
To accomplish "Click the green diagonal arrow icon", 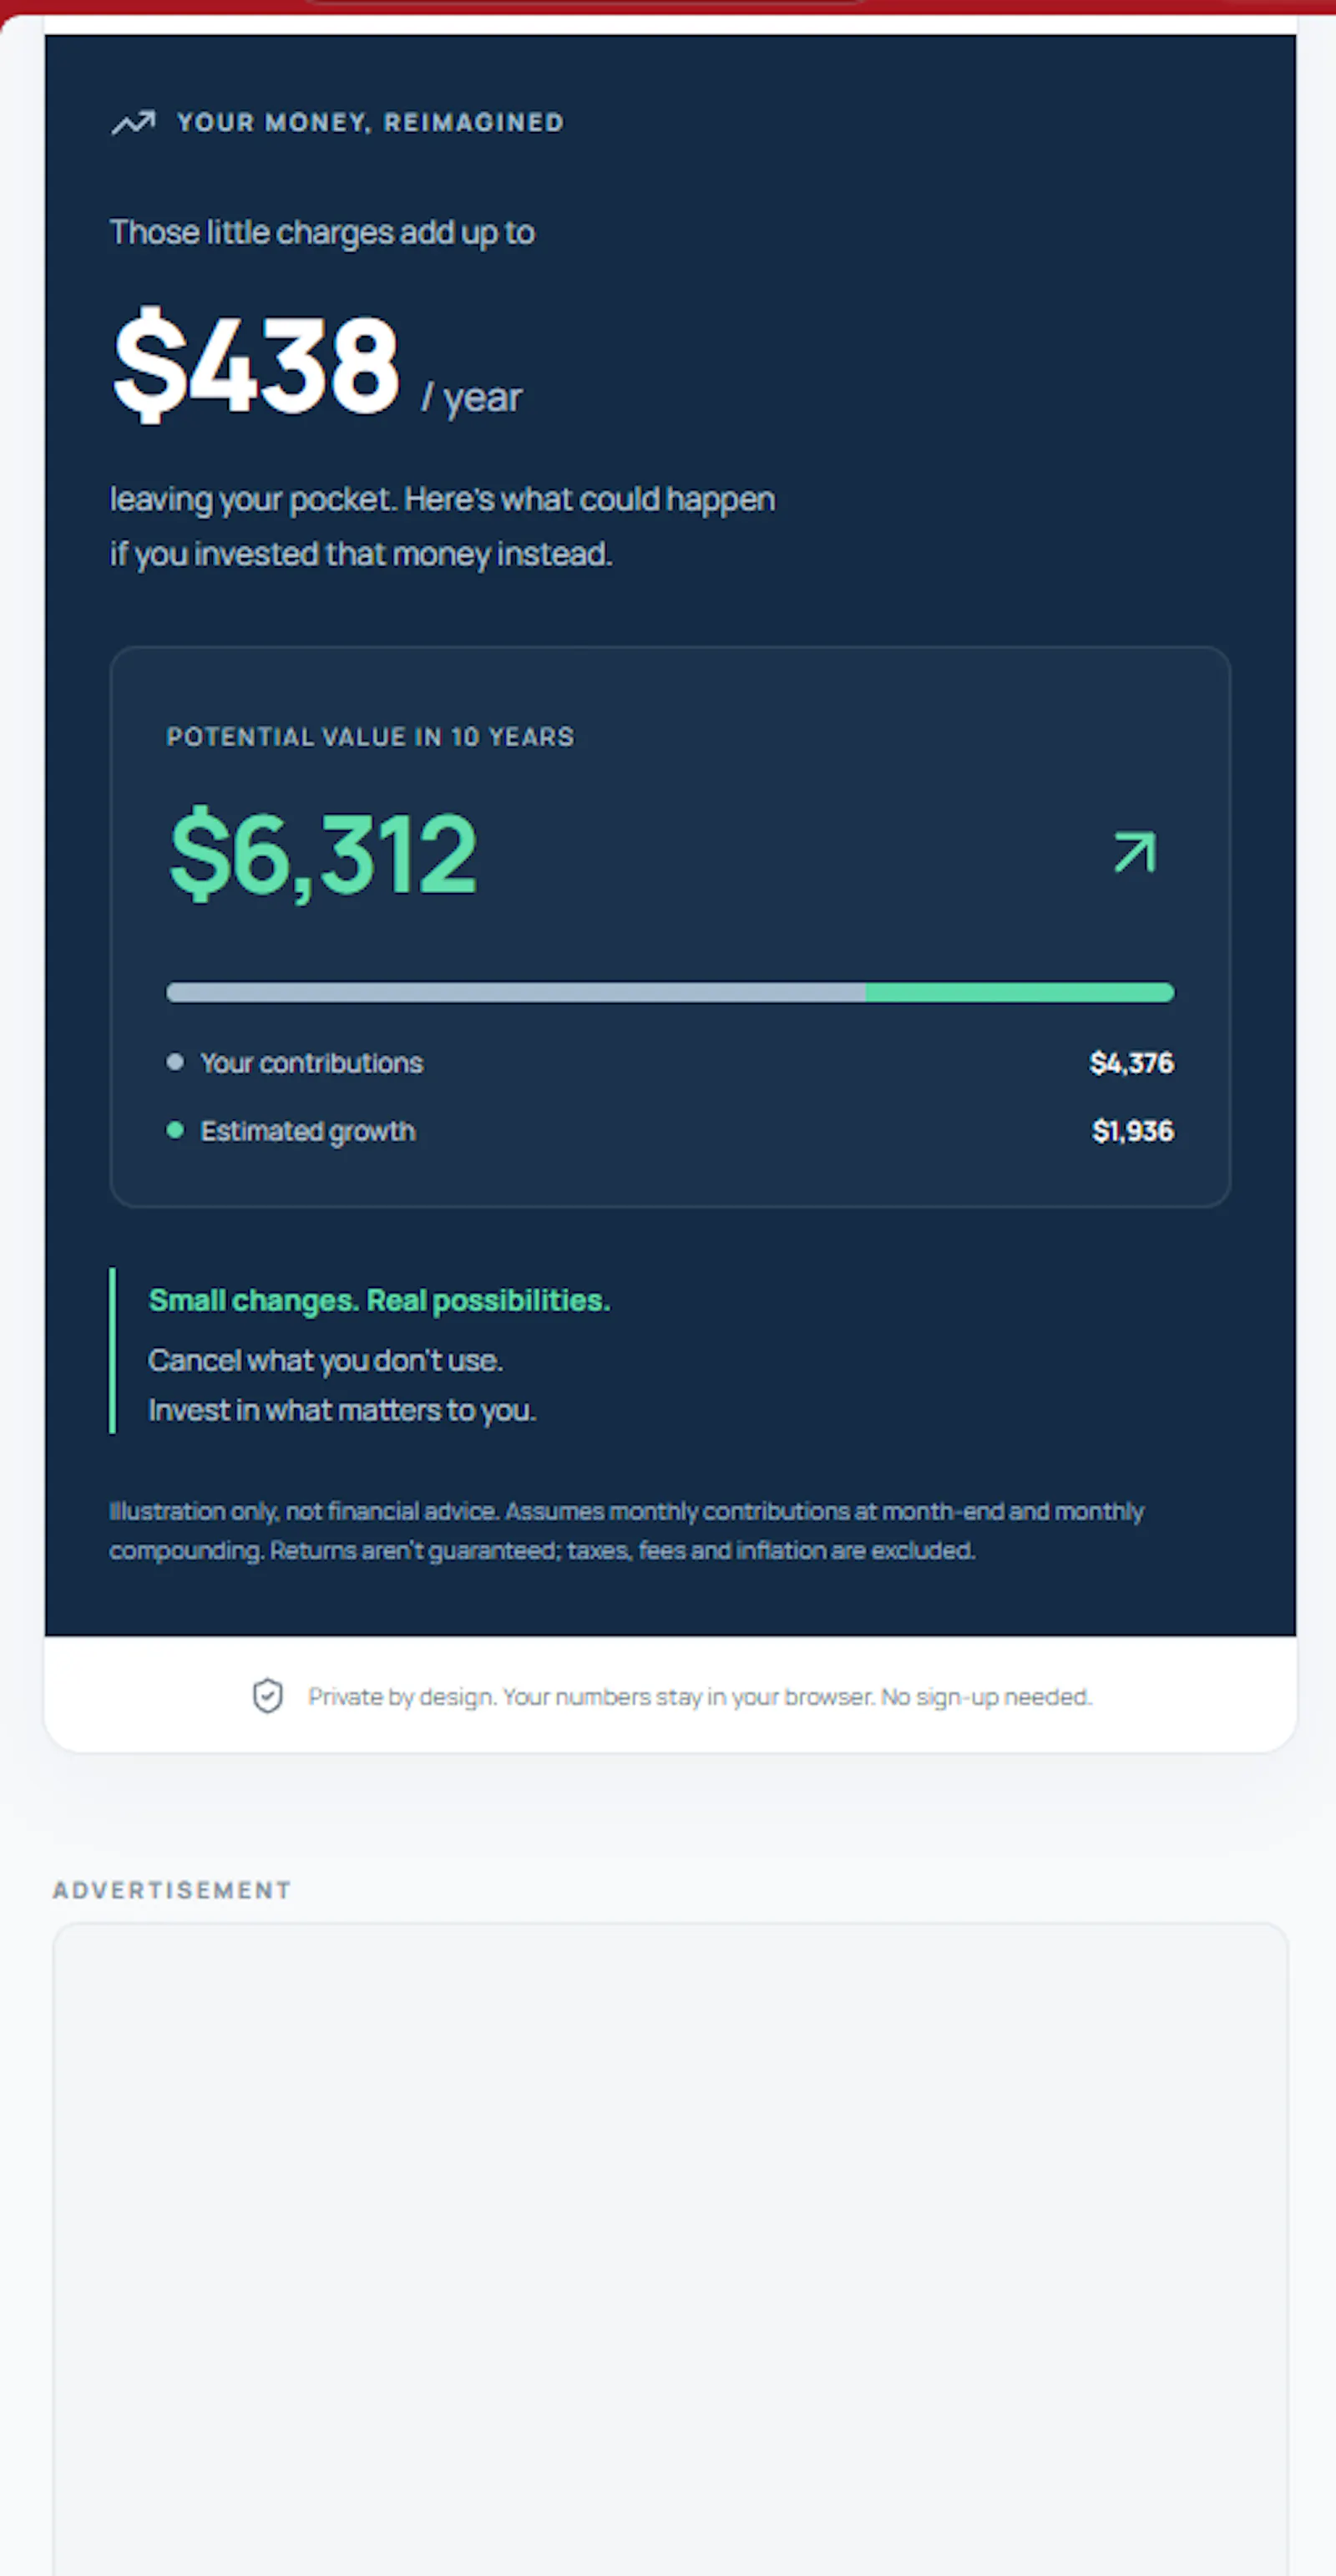I will click(x=1135, y=852).
